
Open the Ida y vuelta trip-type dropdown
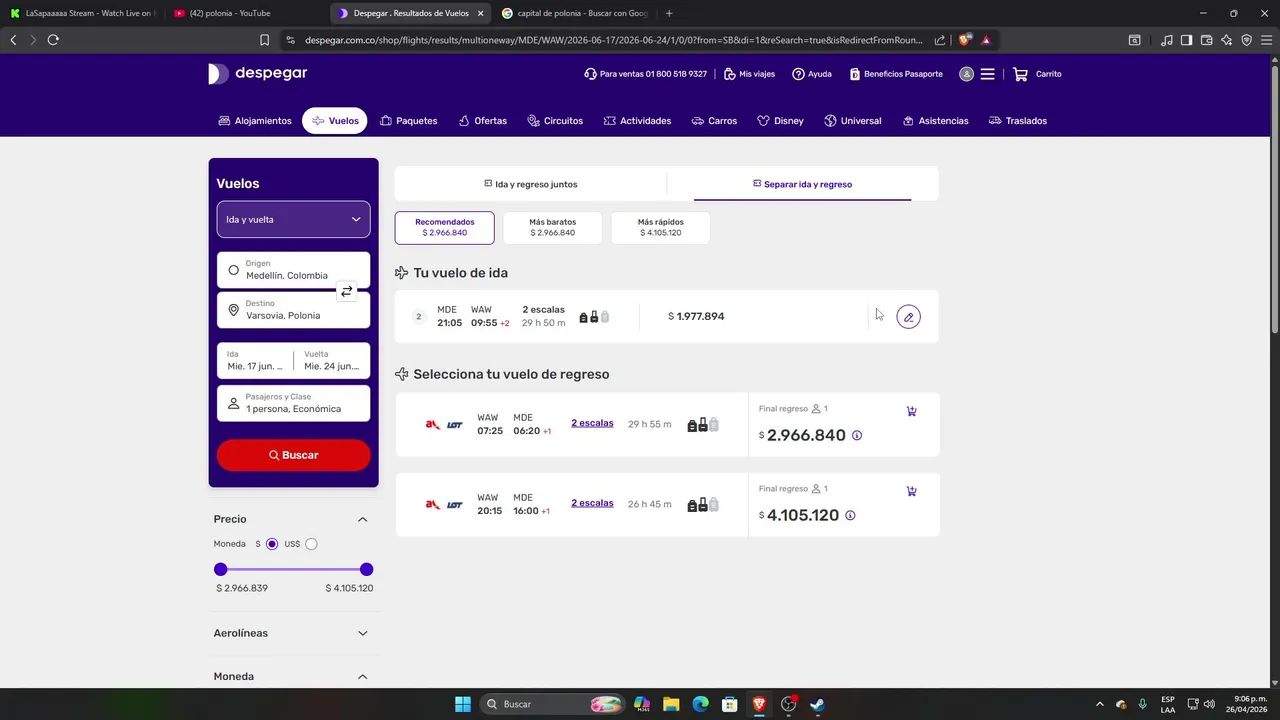pyautogui.click(x=293, y=219)
